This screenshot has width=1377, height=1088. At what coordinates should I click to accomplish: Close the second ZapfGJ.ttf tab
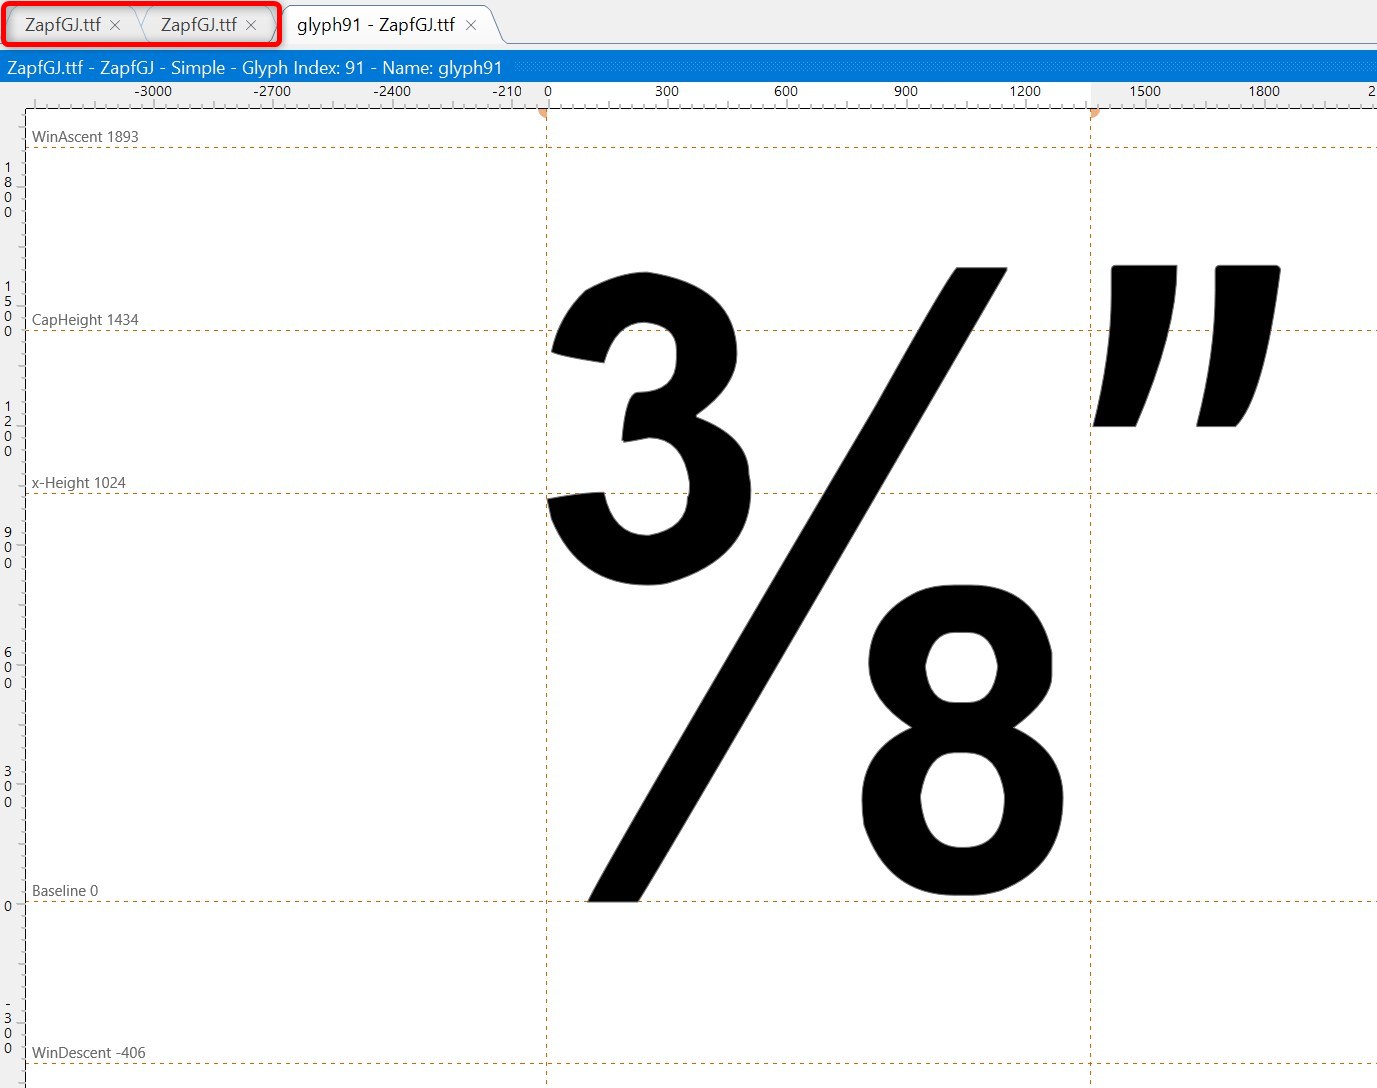tap(251, 25)
